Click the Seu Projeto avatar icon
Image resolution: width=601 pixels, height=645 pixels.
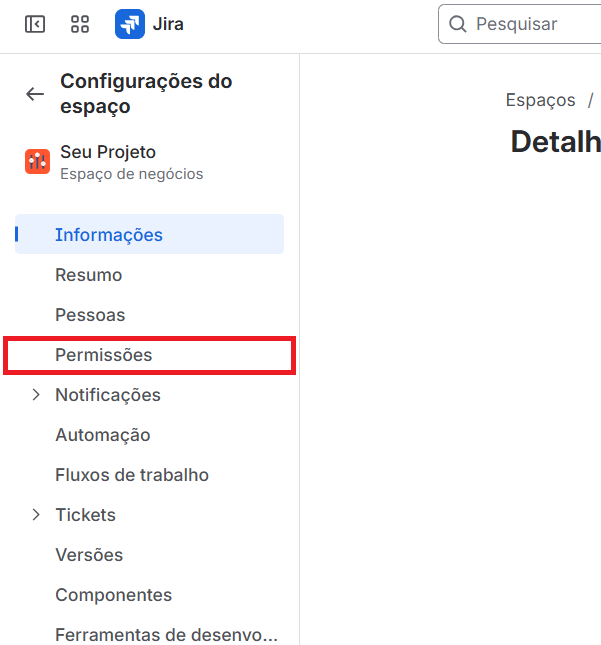coord(37,161)
